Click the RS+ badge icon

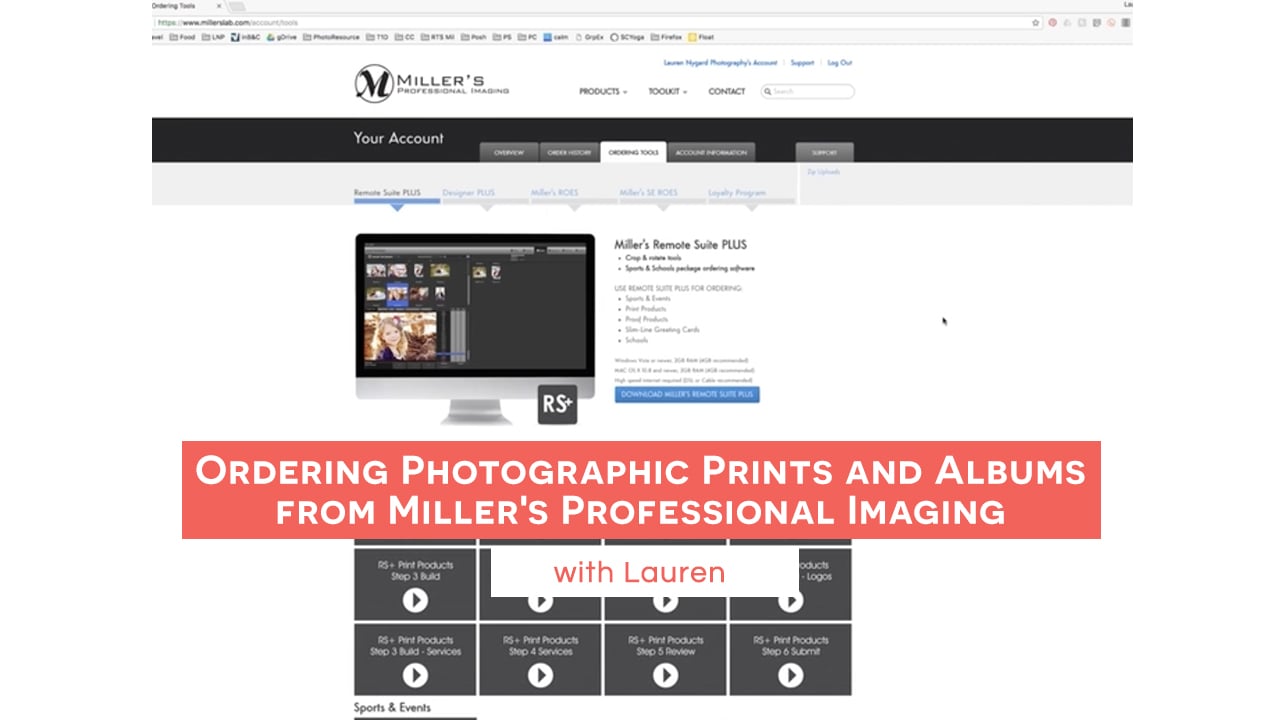click(x=557, y=404)
